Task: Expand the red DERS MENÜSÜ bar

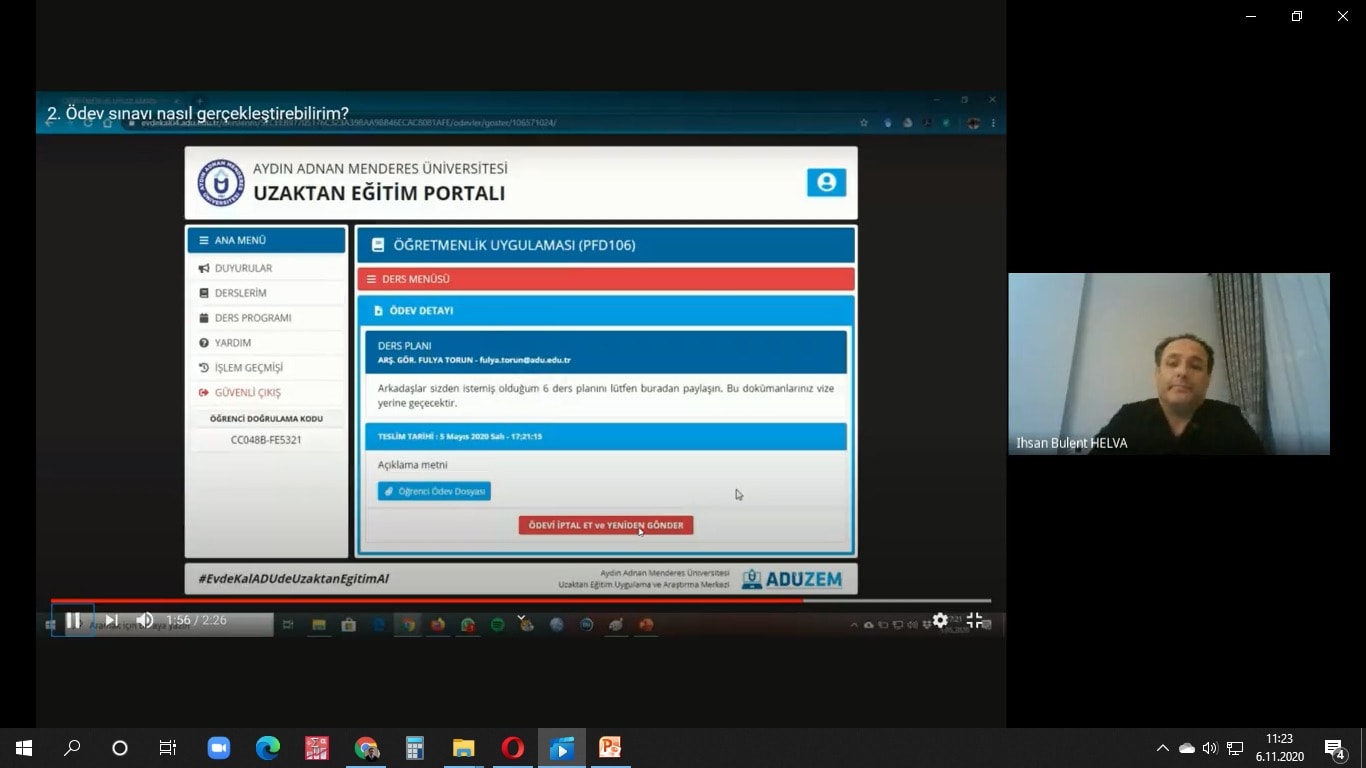Action: coord(606,279)
